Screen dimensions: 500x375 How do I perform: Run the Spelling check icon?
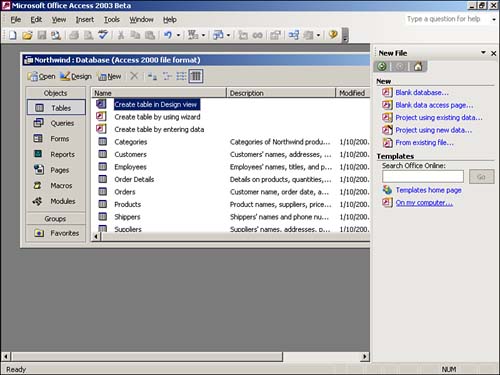pos(103,35)
